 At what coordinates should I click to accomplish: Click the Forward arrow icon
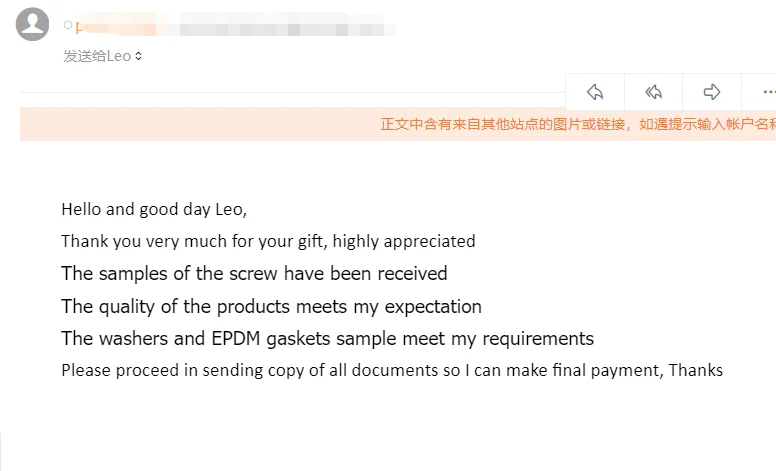tap(712, 92)
